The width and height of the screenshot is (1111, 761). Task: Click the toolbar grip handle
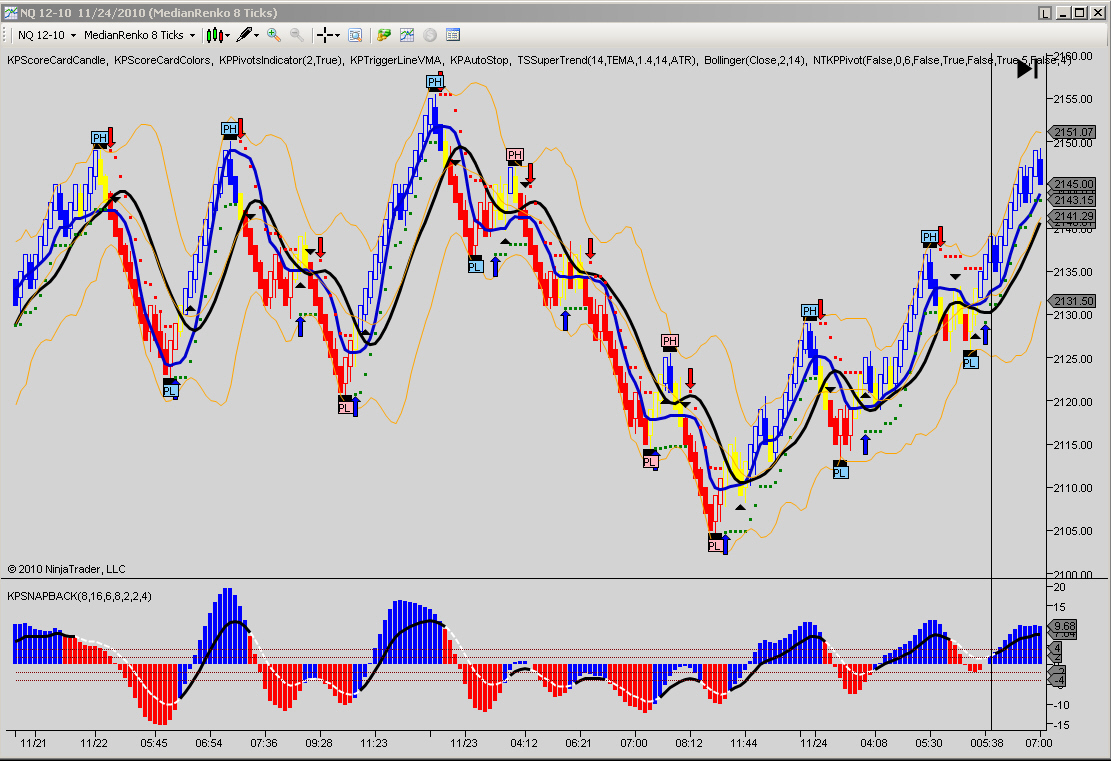tap(6, 35)
